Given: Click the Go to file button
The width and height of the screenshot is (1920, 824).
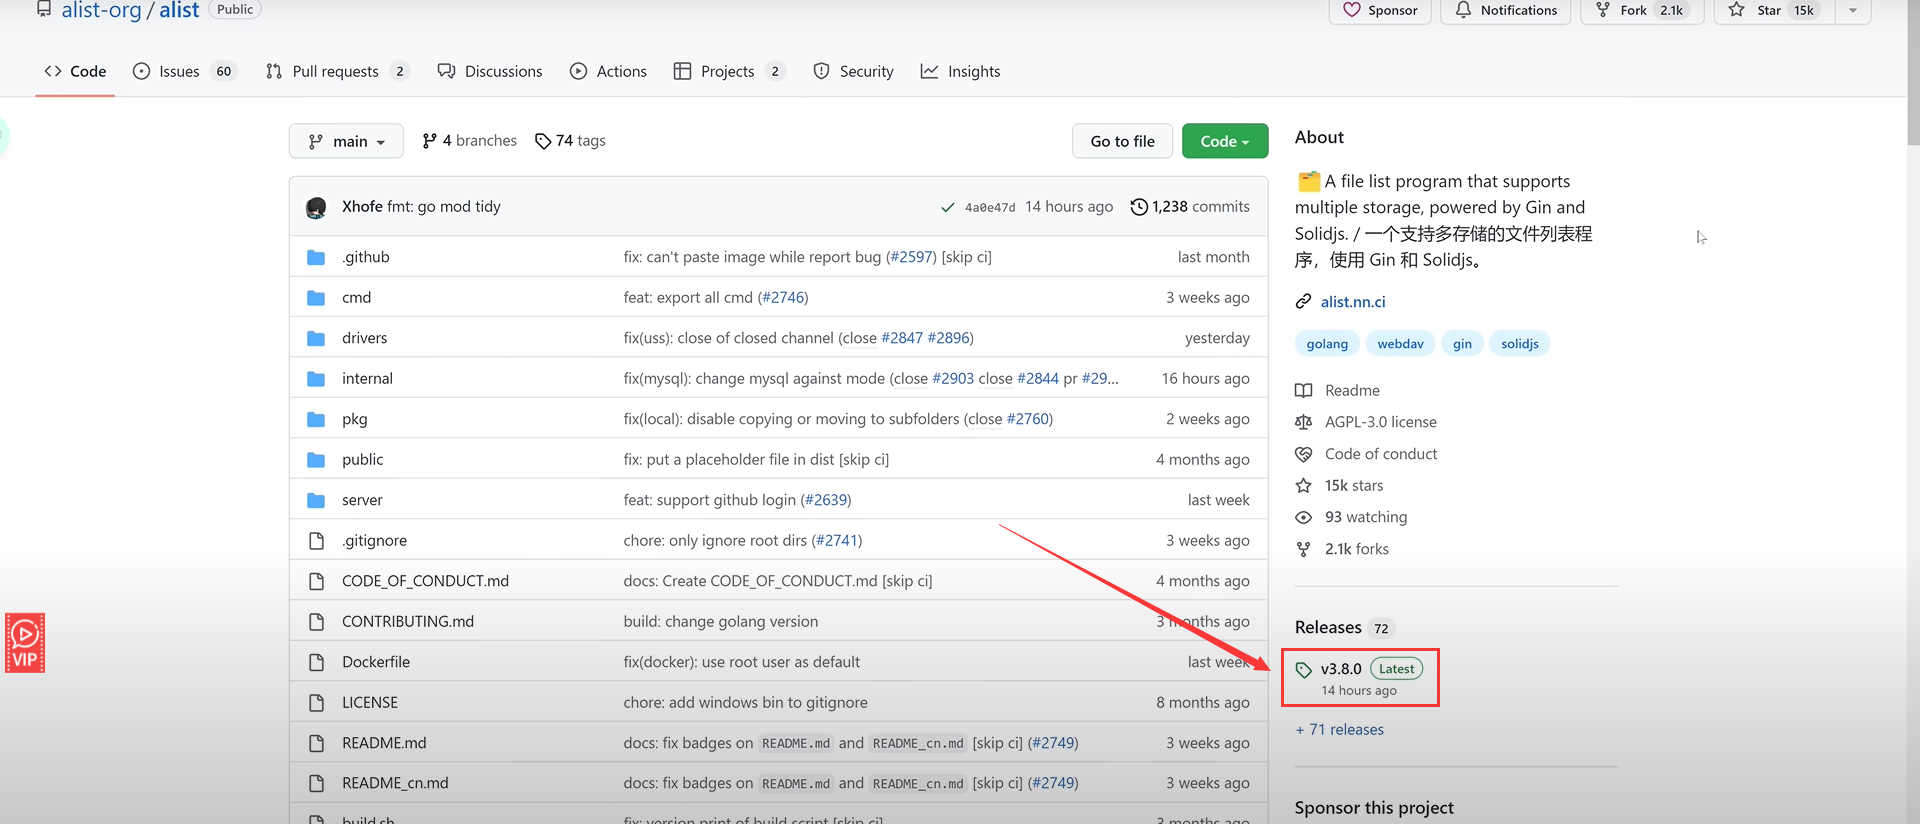Looking at the screenshot, I should coord(1122,141).
